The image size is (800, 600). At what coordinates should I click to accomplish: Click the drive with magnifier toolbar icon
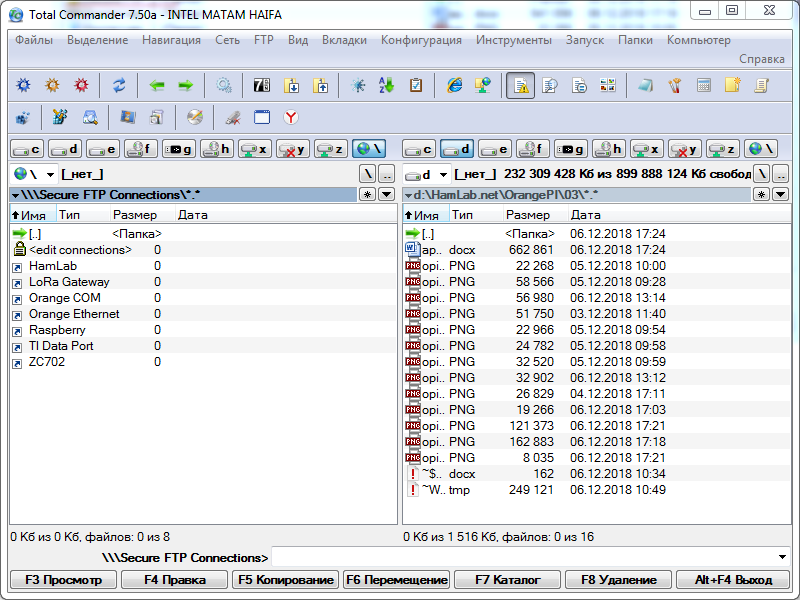[x=90, y=118]
